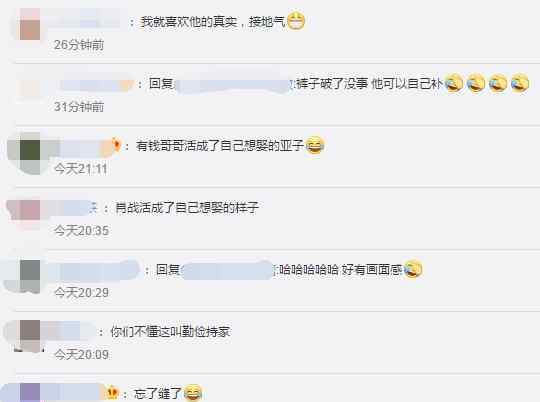
Task: Click the replied-to username before 裤子破了没事
Action: (233, 85)
